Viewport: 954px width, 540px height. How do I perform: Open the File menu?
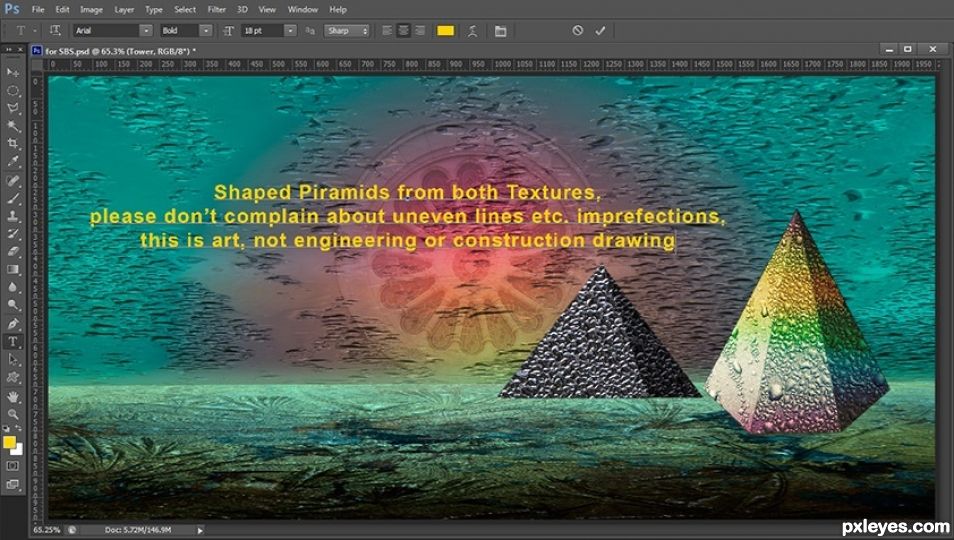38,9
